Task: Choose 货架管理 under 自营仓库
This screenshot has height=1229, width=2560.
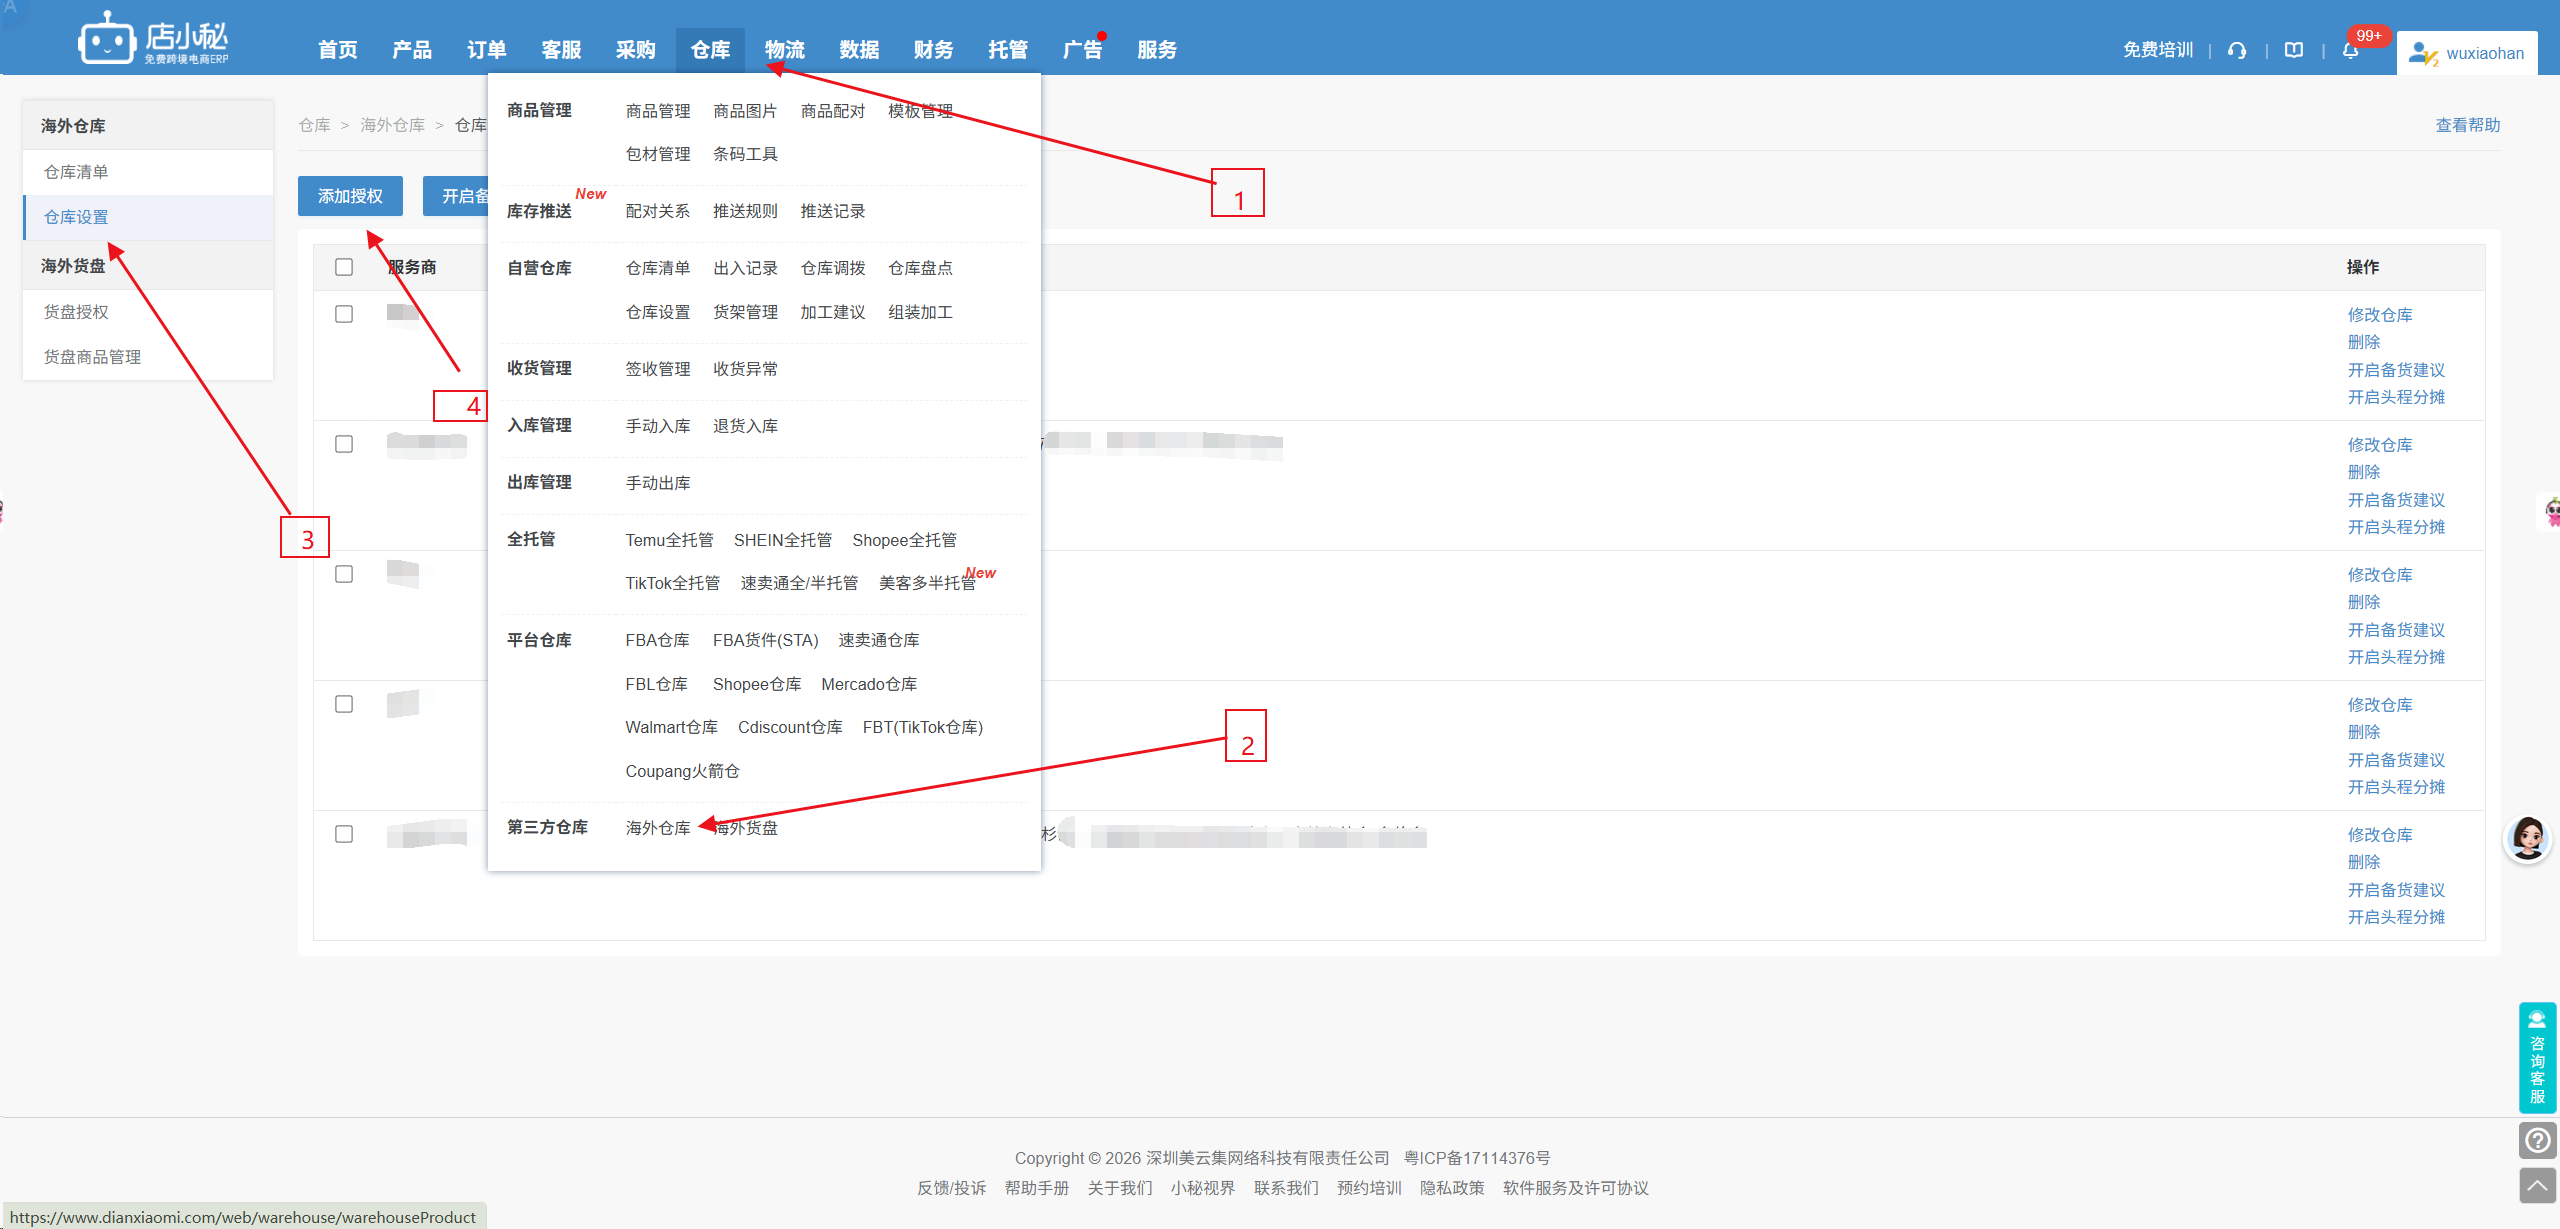Action: [x=745, y=312]
